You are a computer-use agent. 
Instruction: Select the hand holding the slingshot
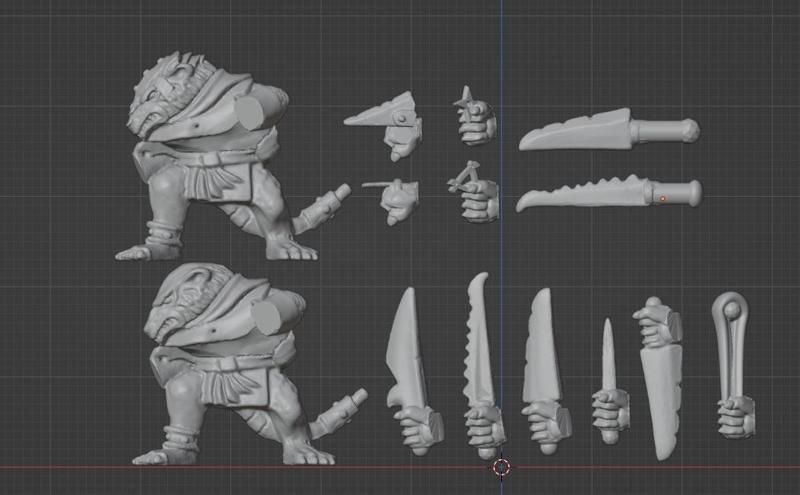473,193
